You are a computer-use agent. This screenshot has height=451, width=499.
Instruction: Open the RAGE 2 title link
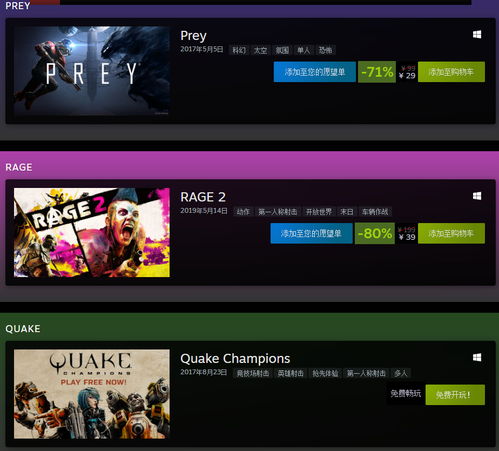(x=203, y=197)
